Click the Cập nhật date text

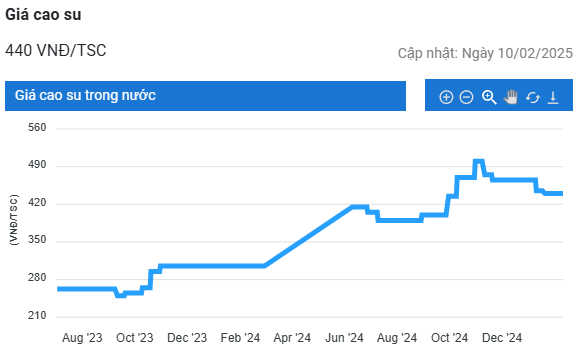click(x=485, y=53)
